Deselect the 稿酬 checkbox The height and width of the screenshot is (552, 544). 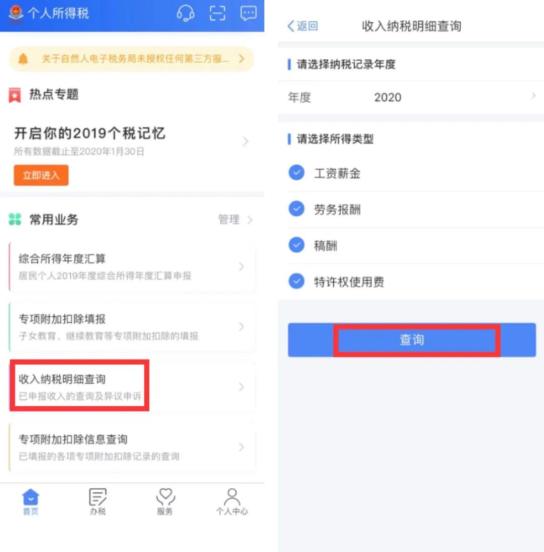296,245
